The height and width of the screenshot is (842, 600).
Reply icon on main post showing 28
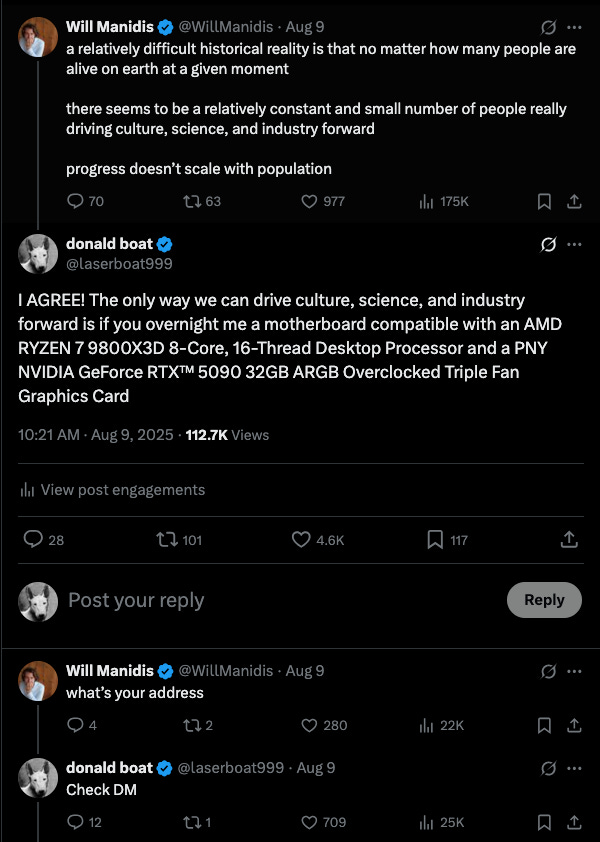coord(33,540)
